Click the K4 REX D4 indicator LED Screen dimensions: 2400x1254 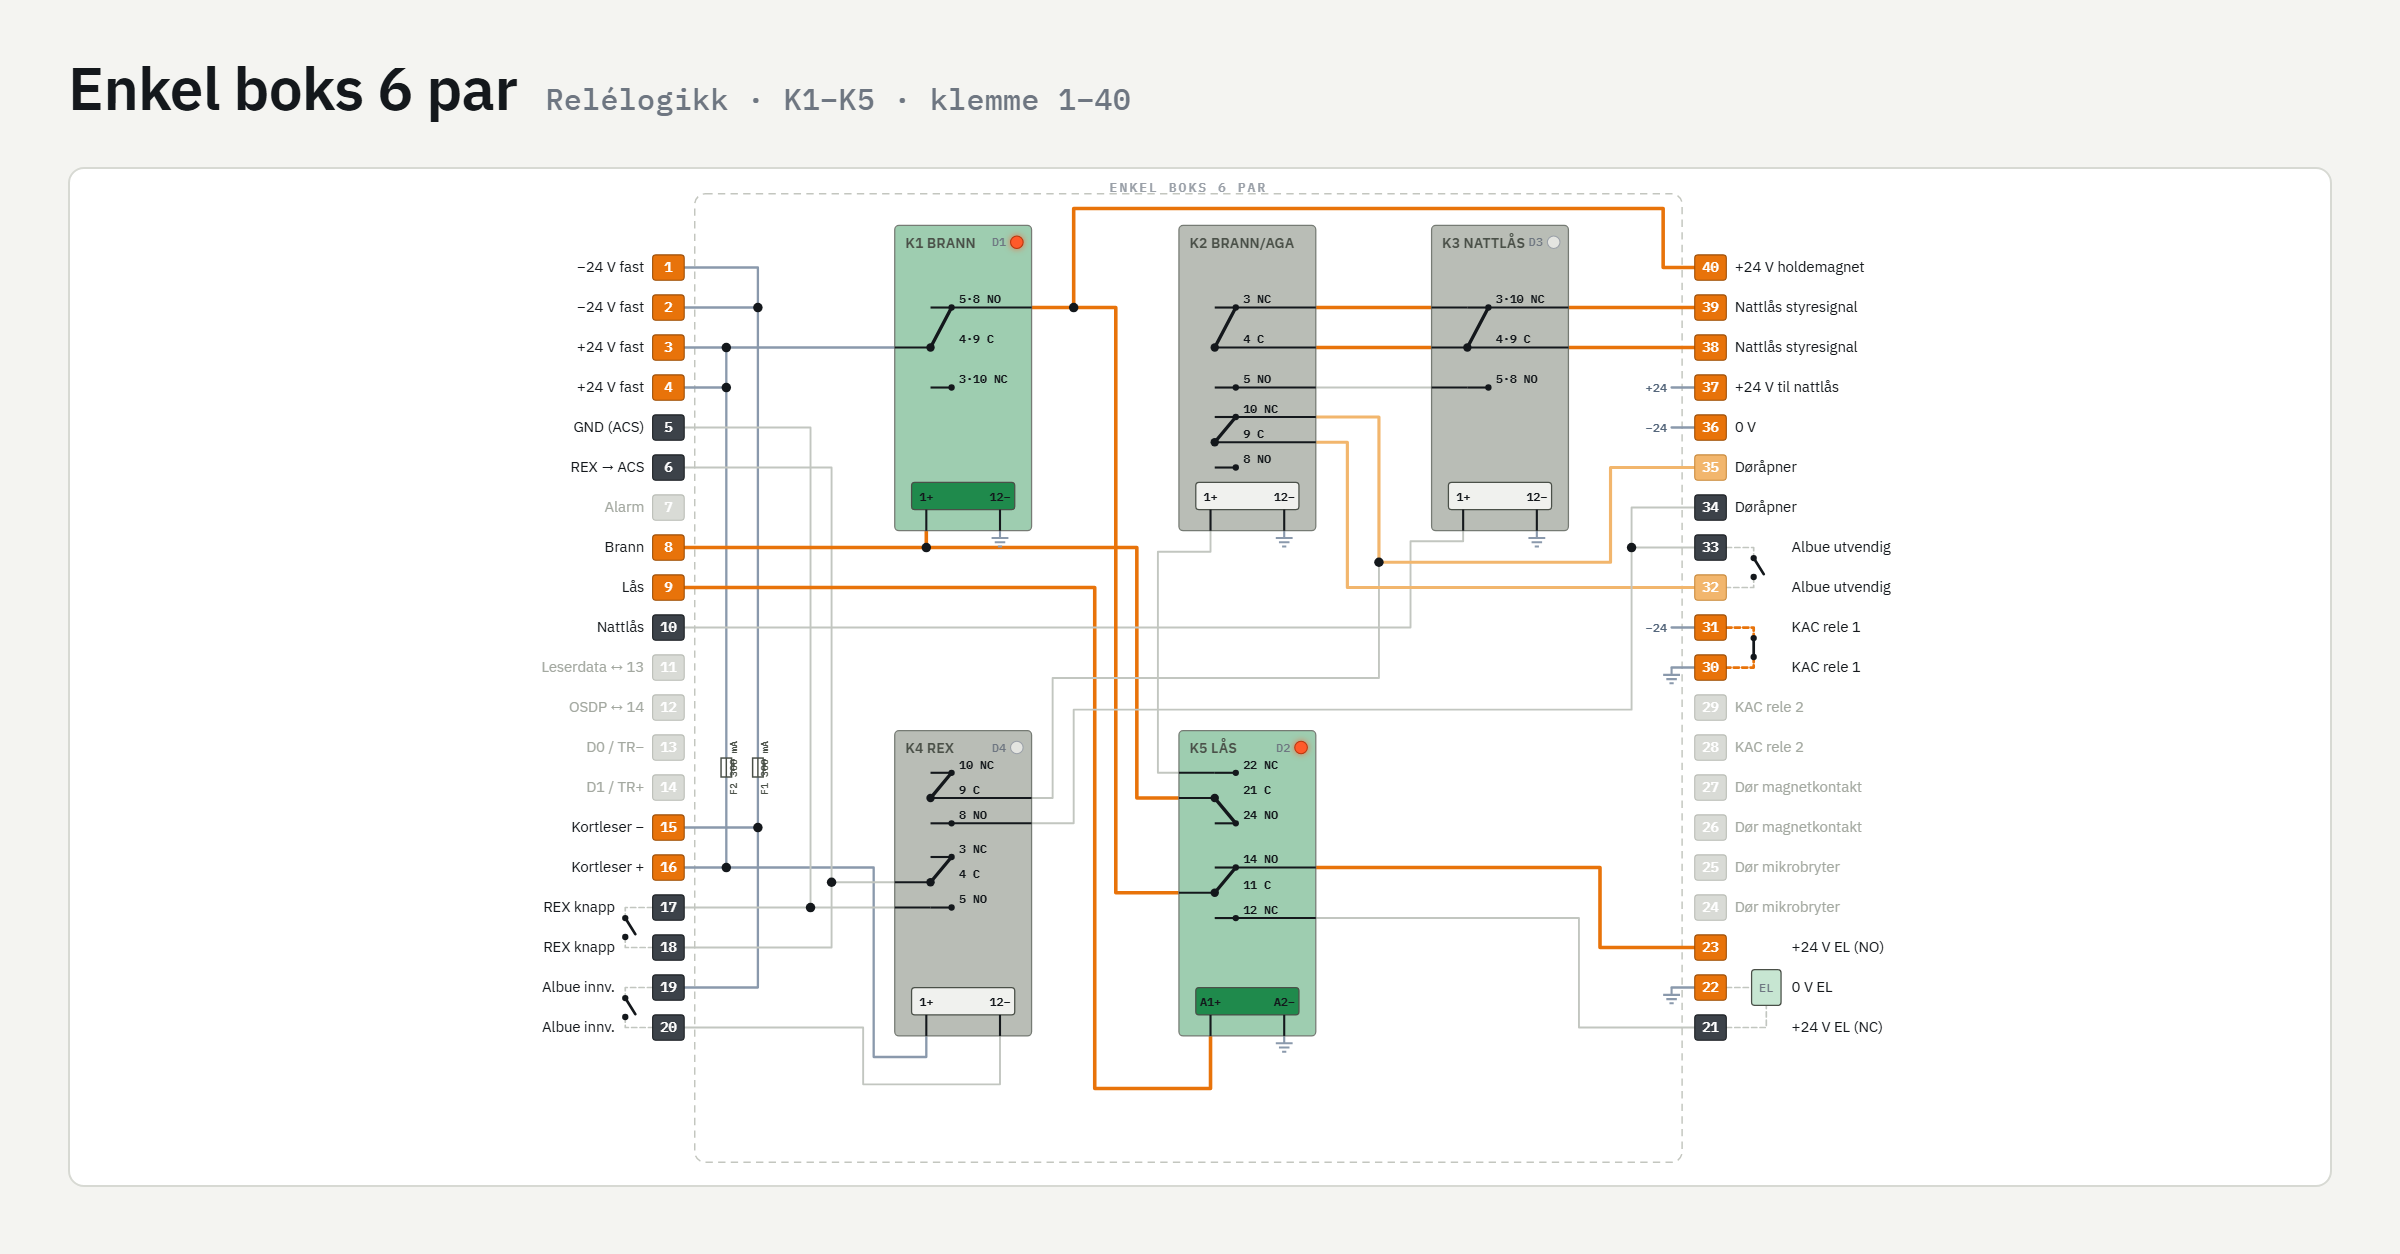pos(1017,748)
